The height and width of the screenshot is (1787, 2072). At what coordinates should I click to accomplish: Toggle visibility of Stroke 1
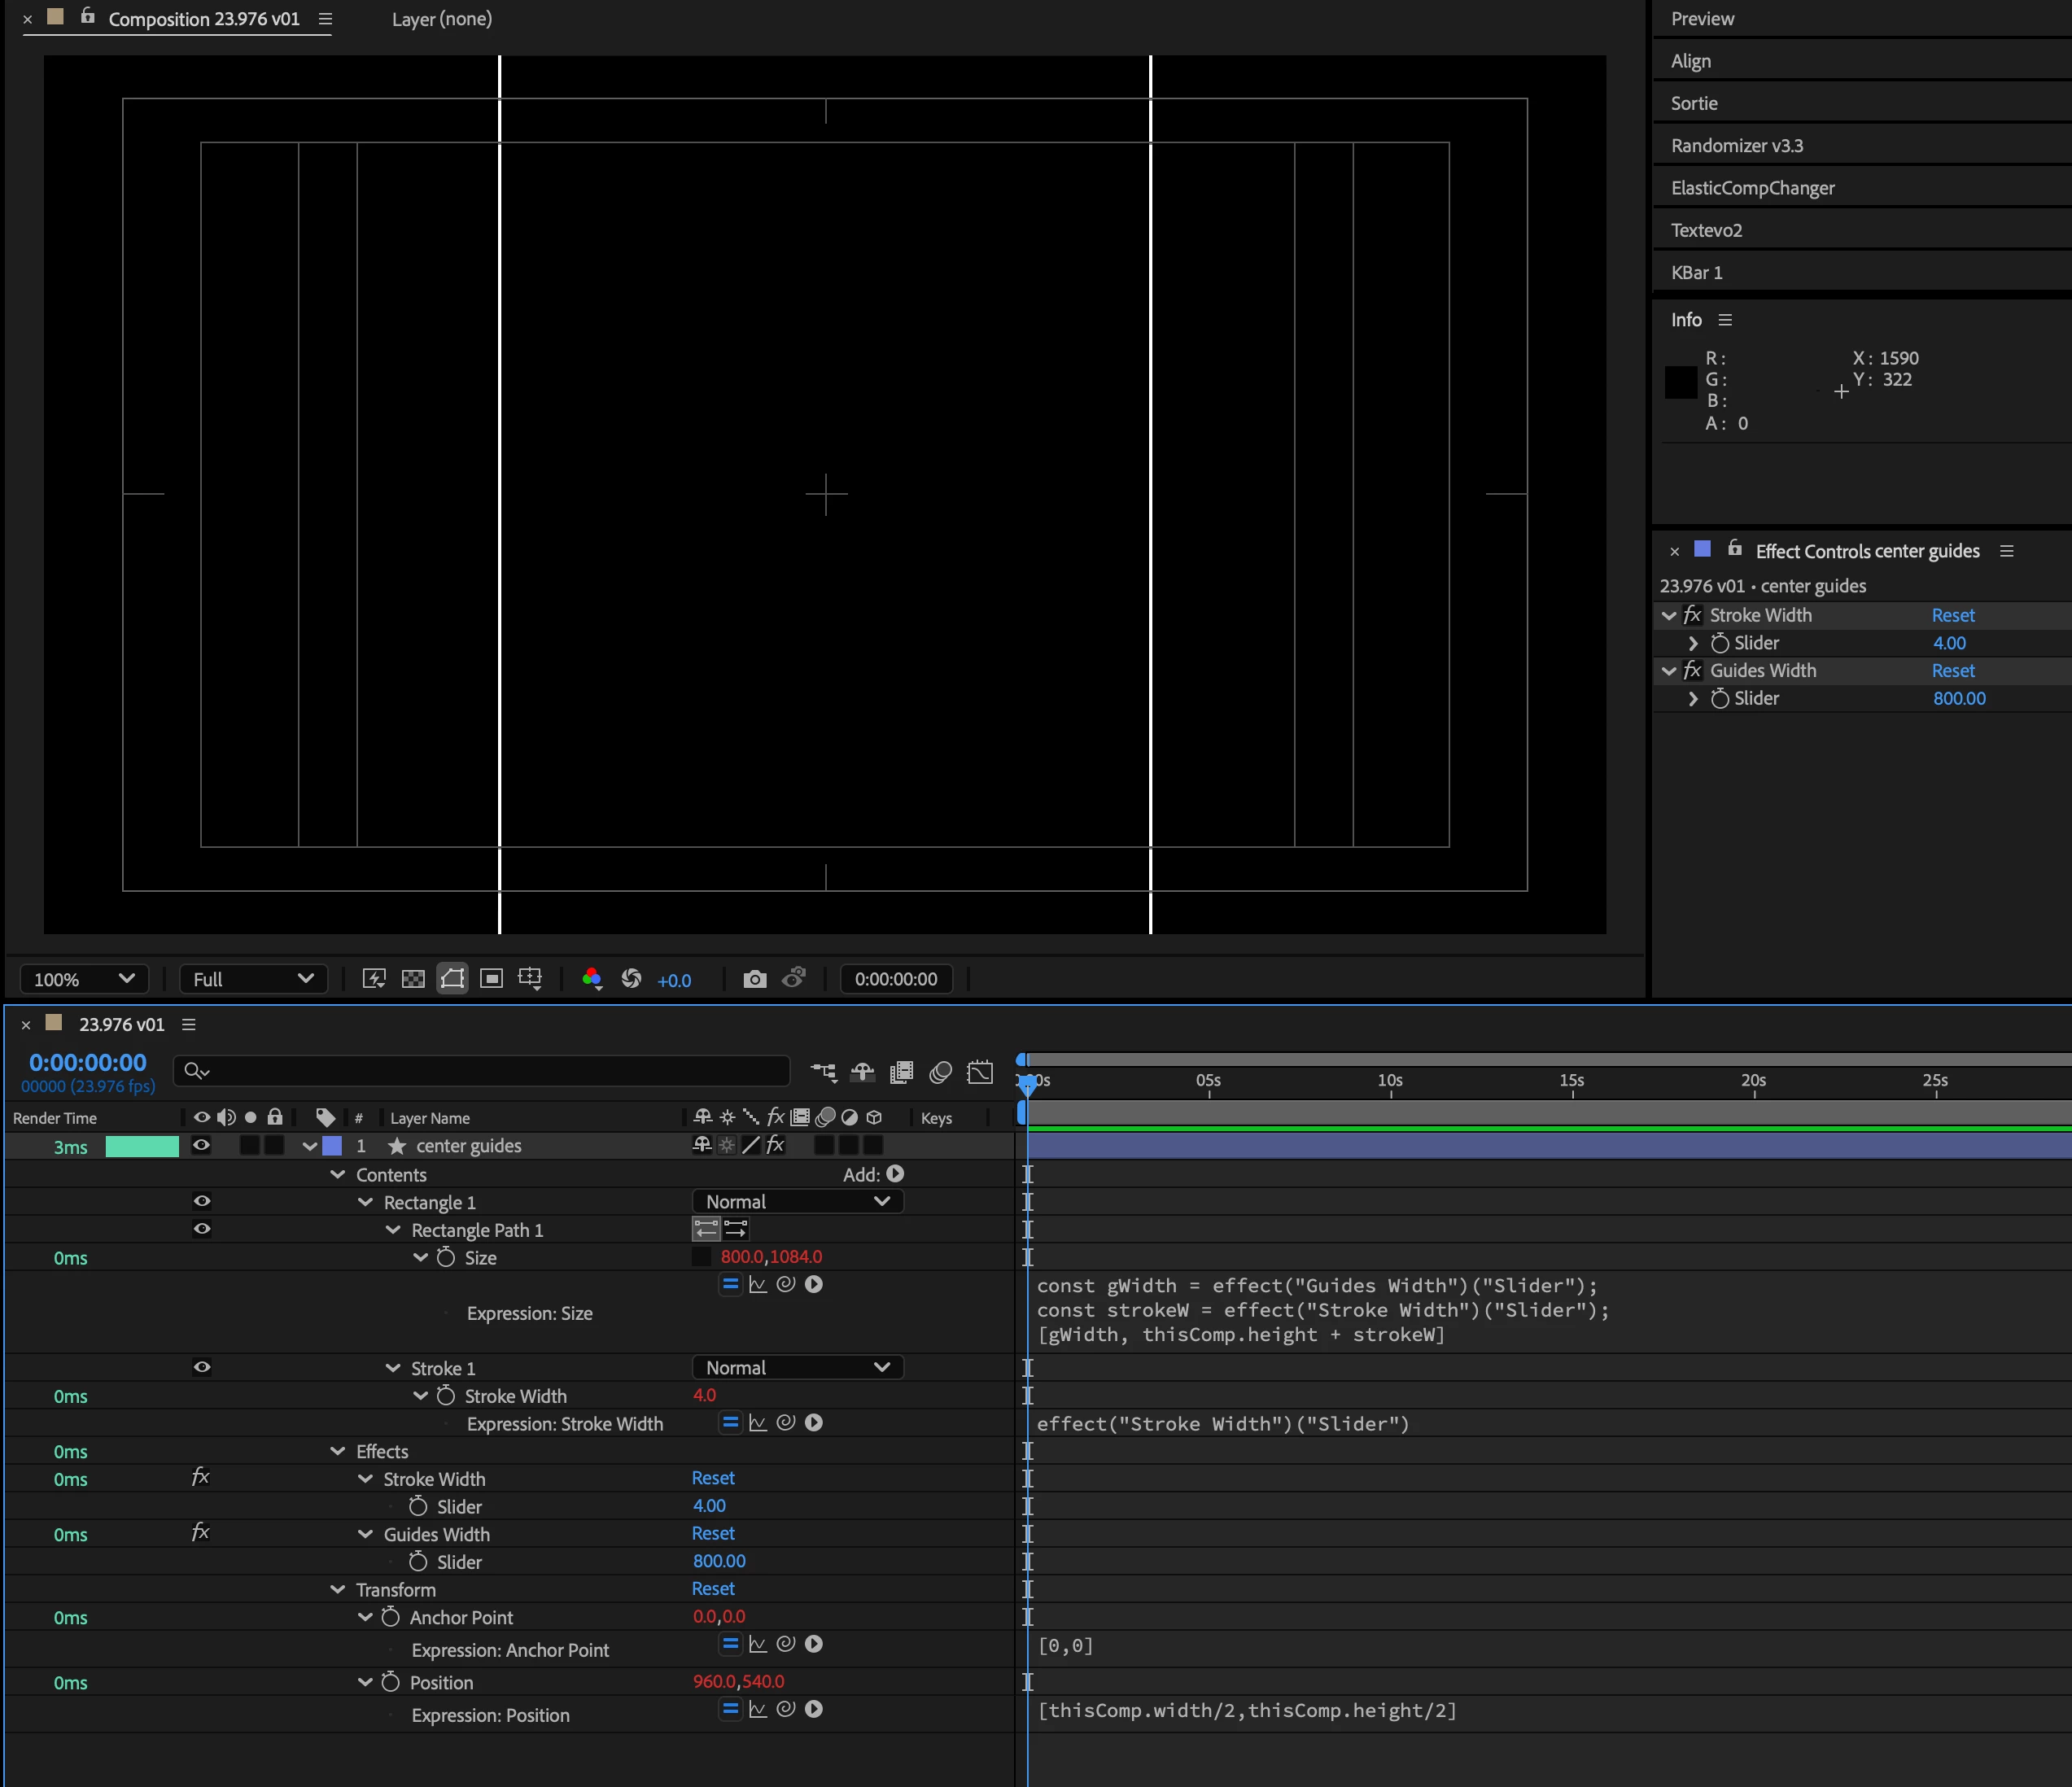coord(201,1367)
